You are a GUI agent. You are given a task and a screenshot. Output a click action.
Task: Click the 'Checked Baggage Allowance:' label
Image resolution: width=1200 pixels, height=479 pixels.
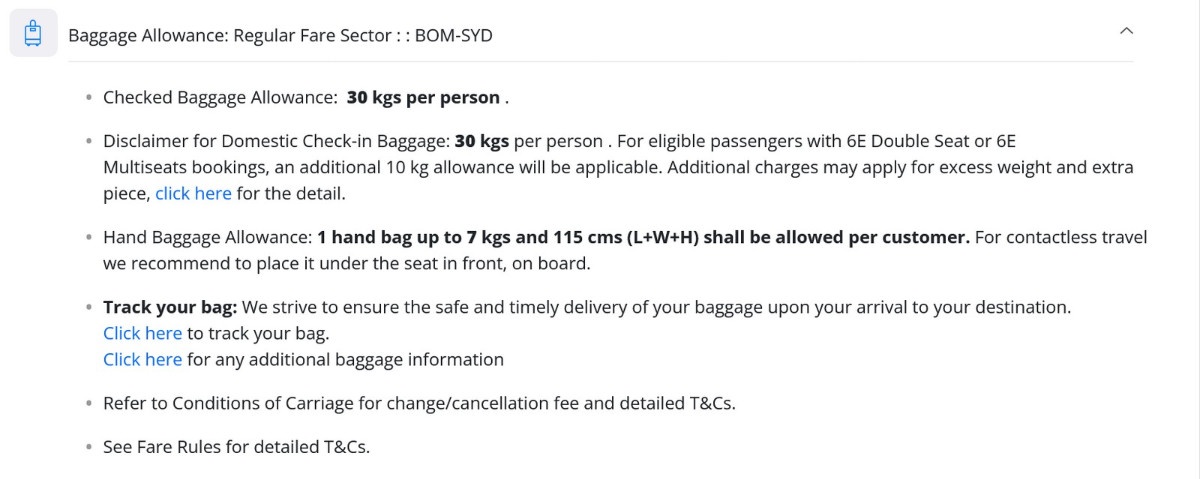[x=220, y=98]
